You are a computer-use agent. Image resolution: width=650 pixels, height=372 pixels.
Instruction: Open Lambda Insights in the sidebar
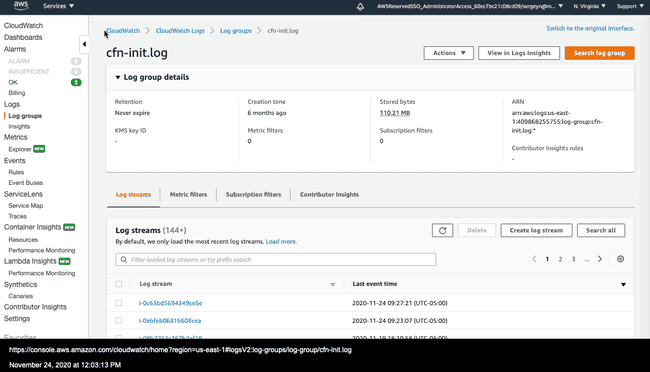30,261
